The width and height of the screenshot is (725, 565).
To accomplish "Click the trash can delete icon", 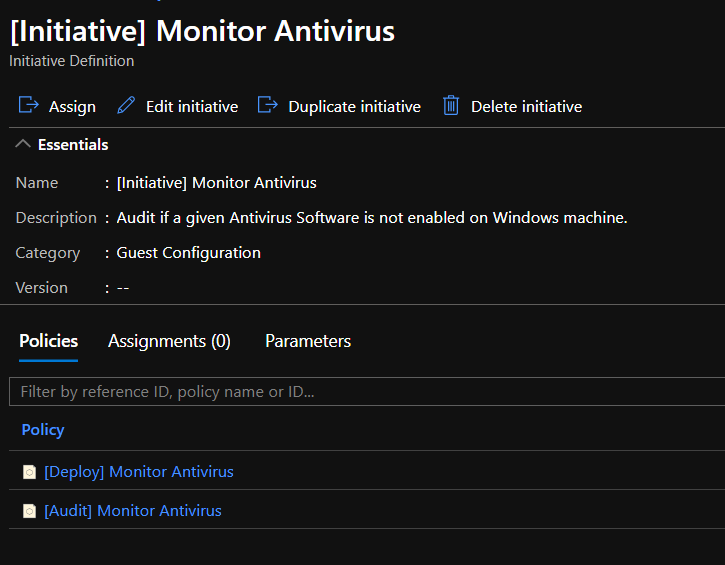I will (x=451, y=106).
